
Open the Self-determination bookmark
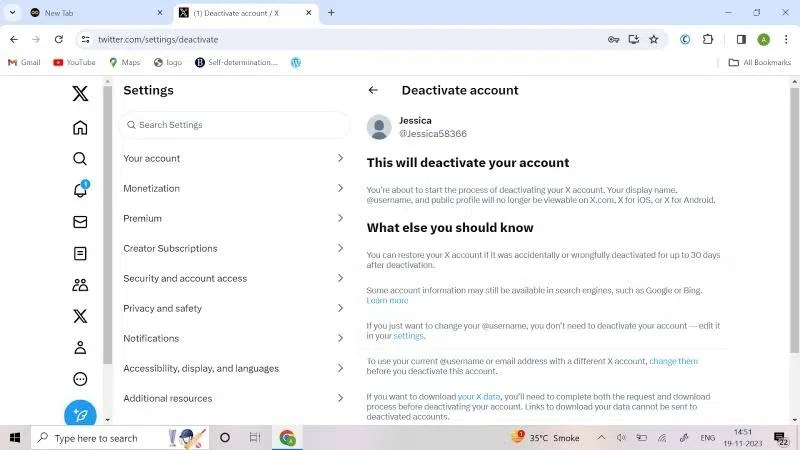[236, 62]
